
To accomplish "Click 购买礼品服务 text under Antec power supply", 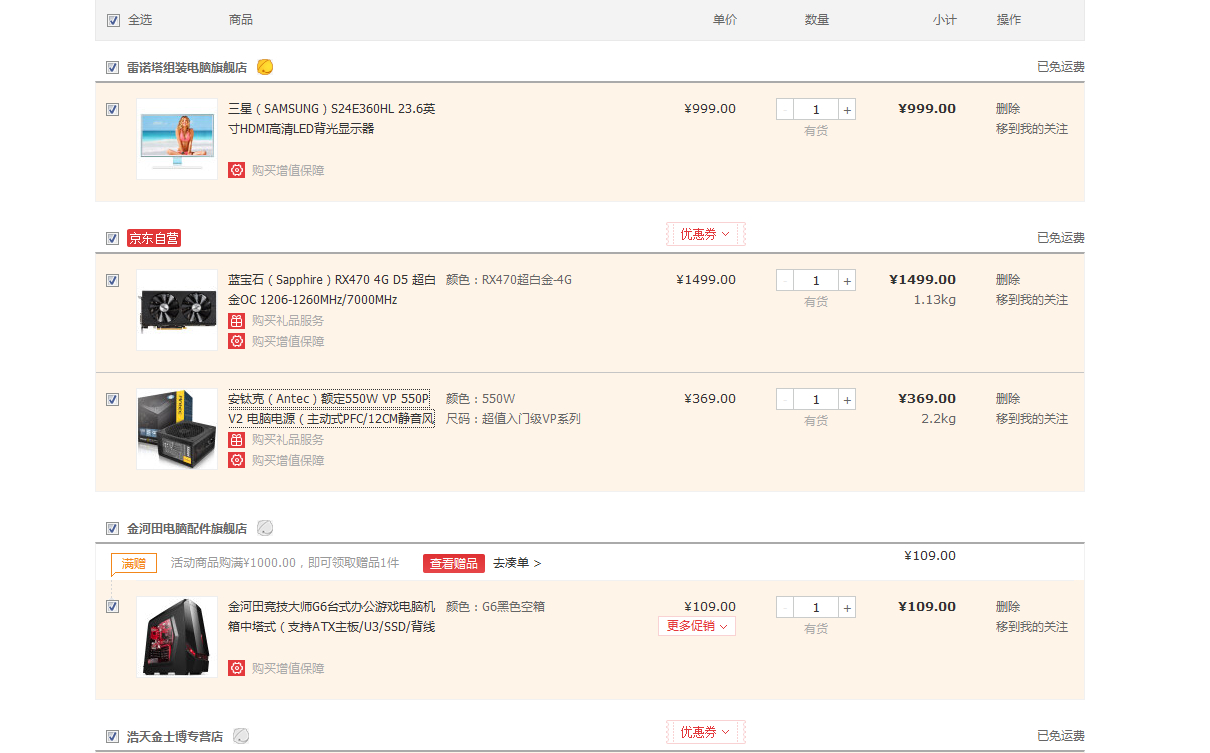I will pyautogui.click(x=288, y=440).
